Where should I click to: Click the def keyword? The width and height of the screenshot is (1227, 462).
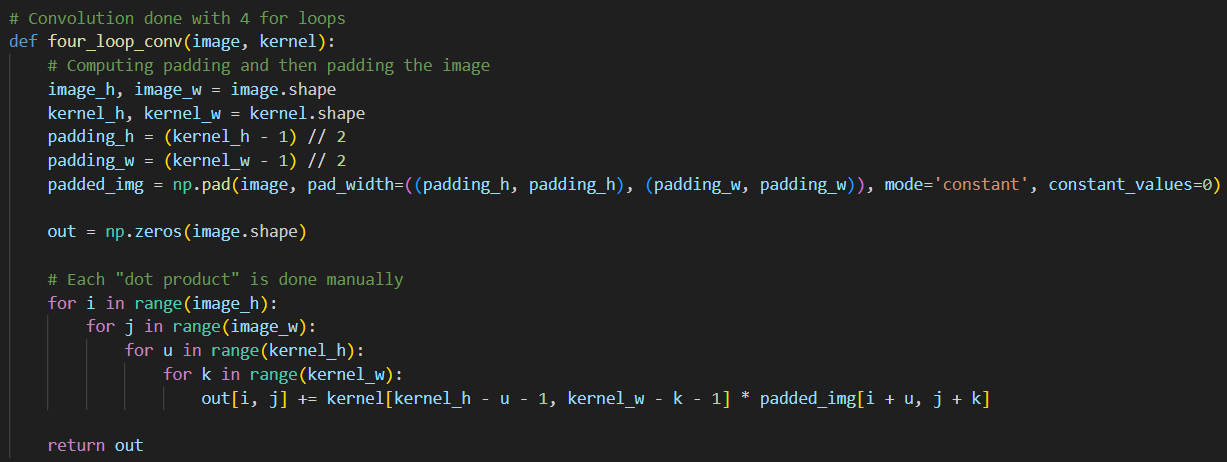pos(23,41)
